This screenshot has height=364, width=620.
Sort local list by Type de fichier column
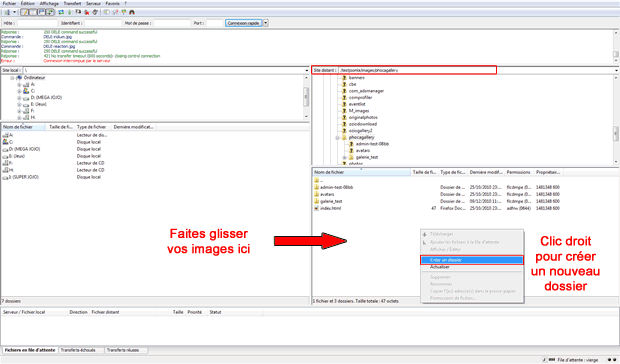(x=93, y=127)
